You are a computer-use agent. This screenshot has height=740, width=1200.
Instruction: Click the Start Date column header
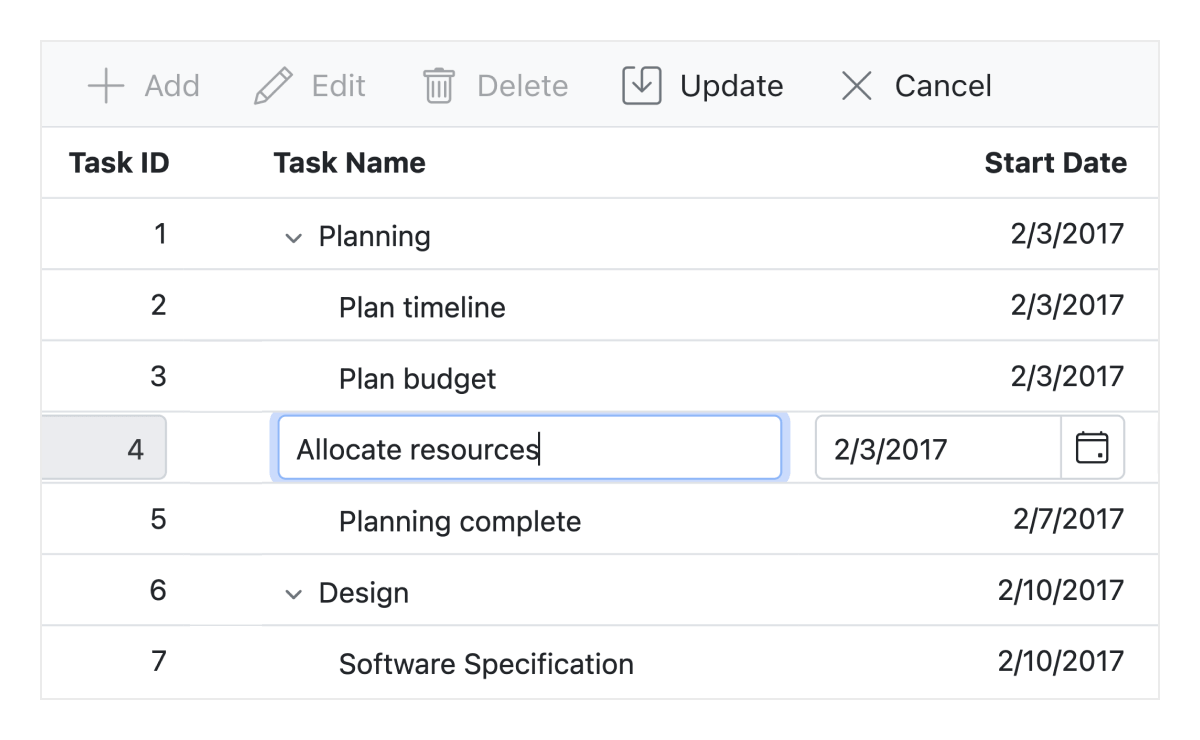(1055, 162)
